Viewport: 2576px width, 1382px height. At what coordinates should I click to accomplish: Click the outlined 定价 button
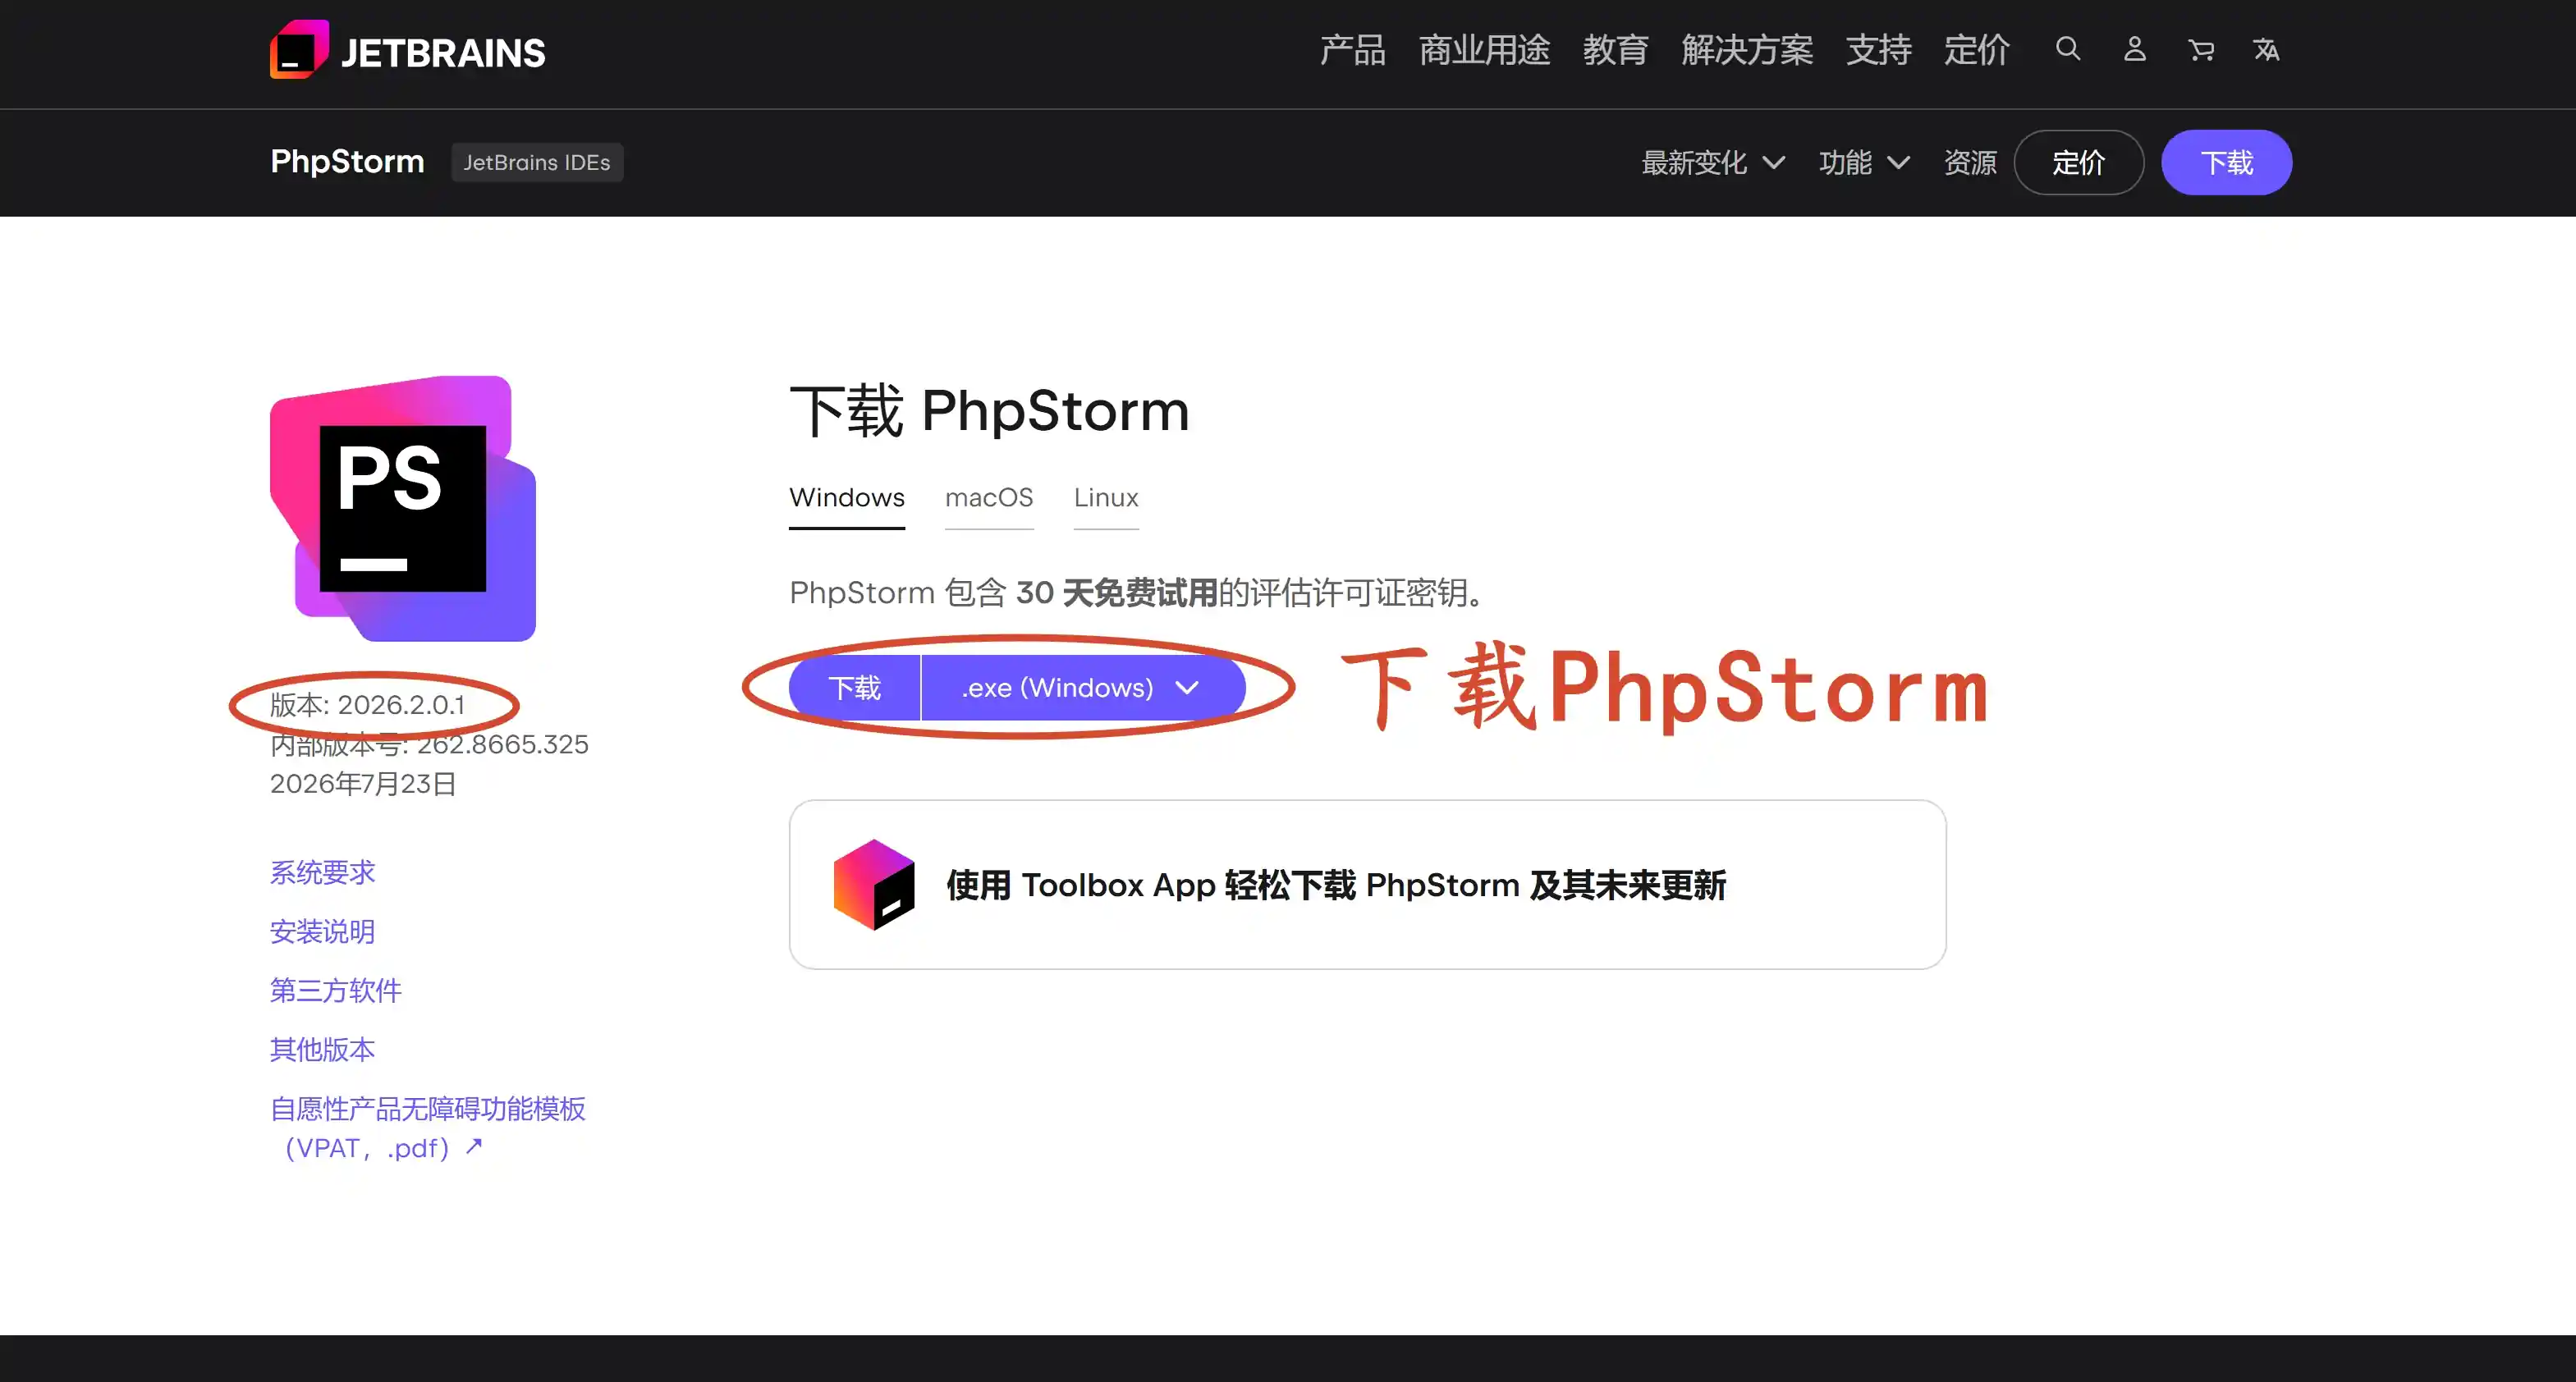tap(2078, 162)
